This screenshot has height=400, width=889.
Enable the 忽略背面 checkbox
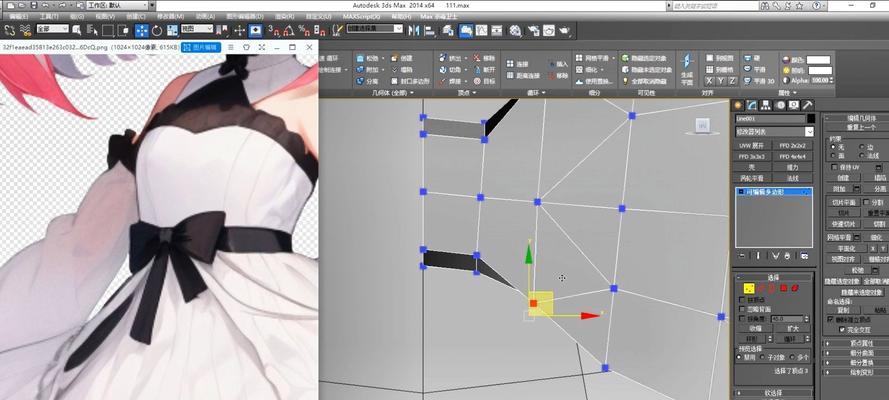coord(743,309)
